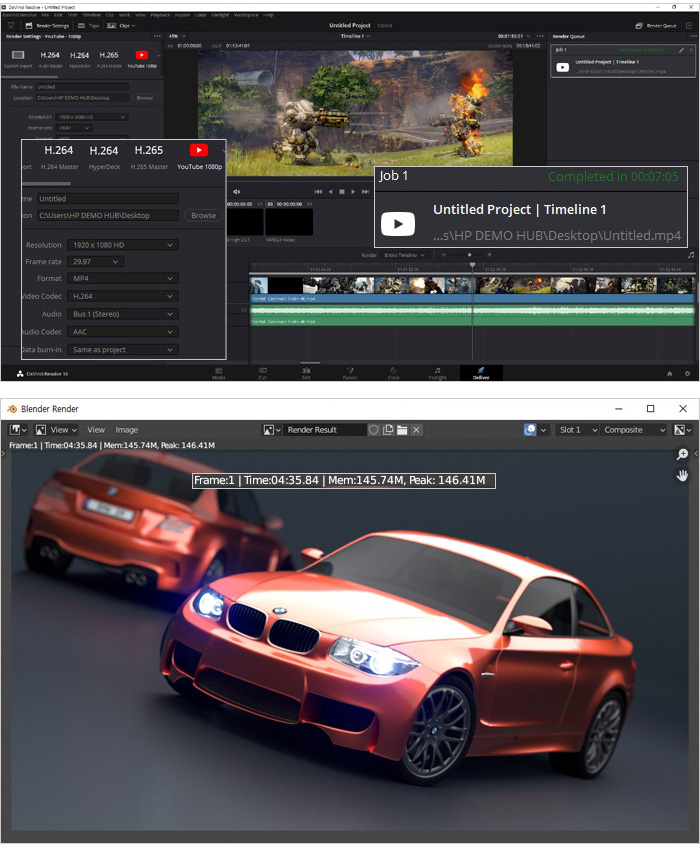Open the Resolution dropdown in the Render Settings panel
700x848 pixels.
pos(91,117)
